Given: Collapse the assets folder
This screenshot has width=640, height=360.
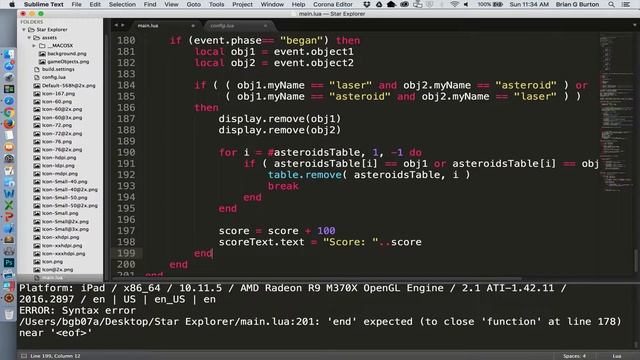Looking at the screenshot, I should 30,38.
